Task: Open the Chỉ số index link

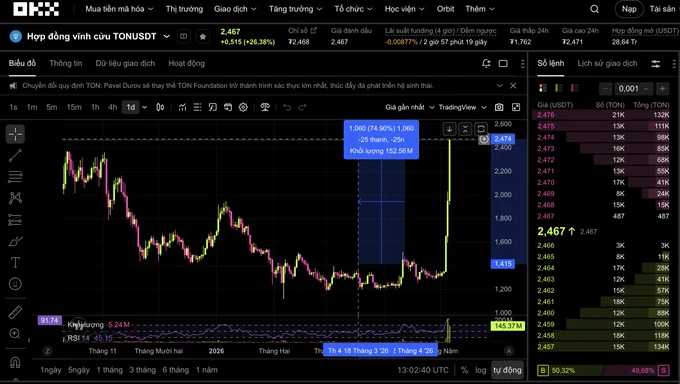Action: (x=302, y=30)
